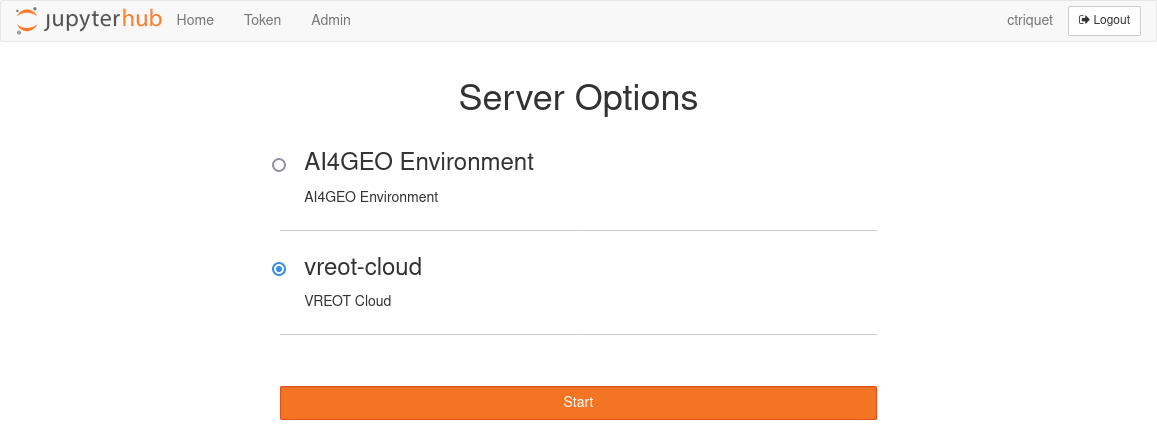1157x430 pixels.
Task: Click the AI4GEO Environment heading label
Action: pos(419,162)
